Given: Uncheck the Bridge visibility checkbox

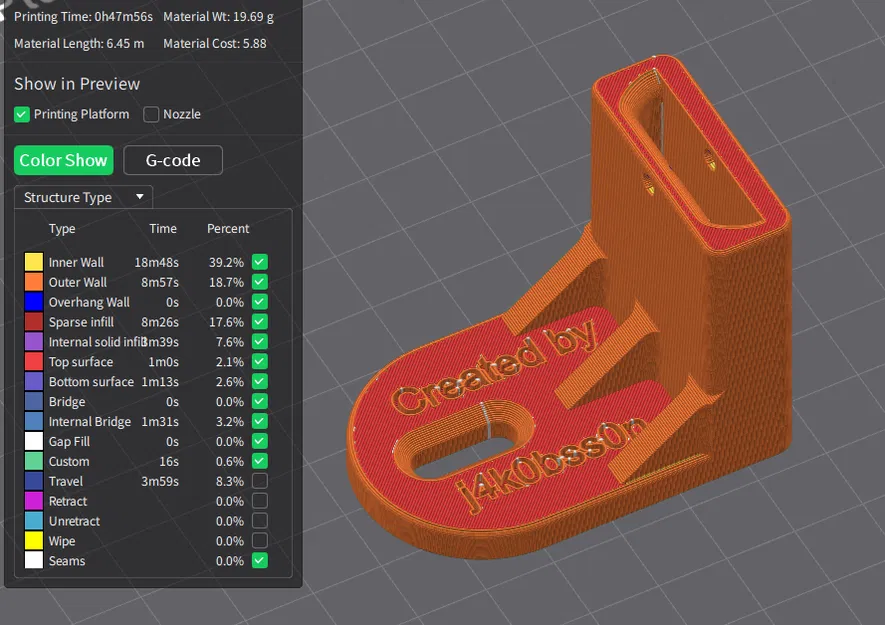Looking at the screenshot, I should click(260, 401).
